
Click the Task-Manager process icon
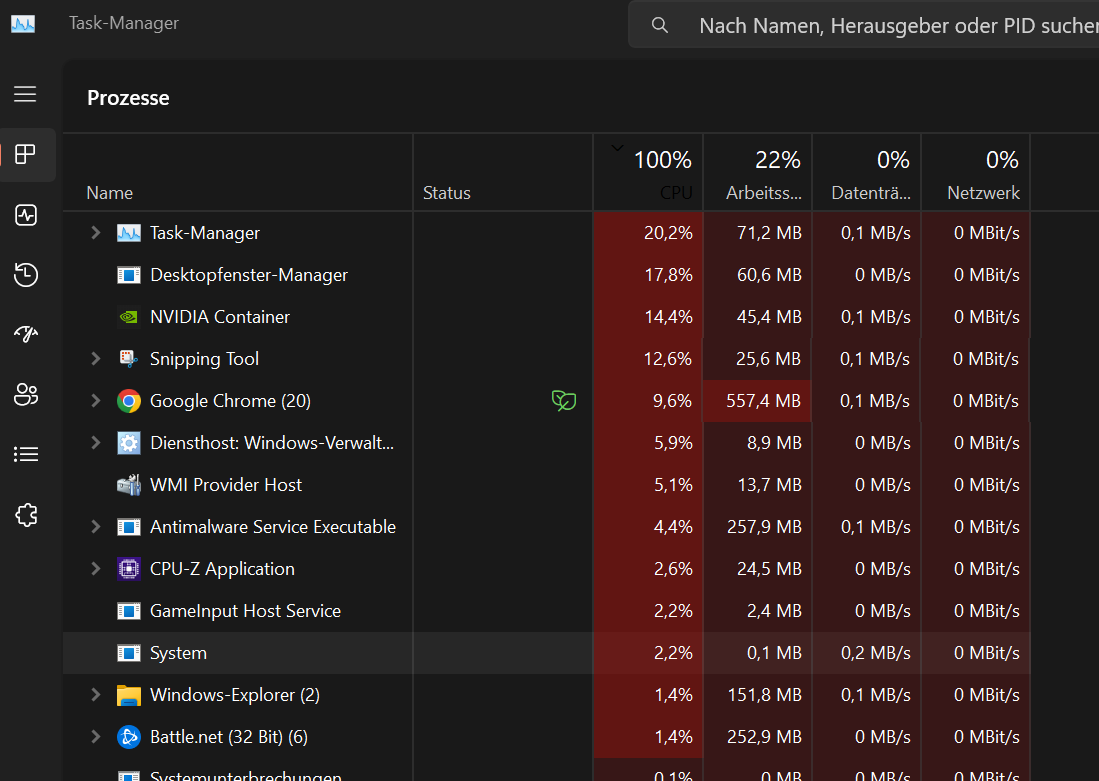(x=129, y=233)
